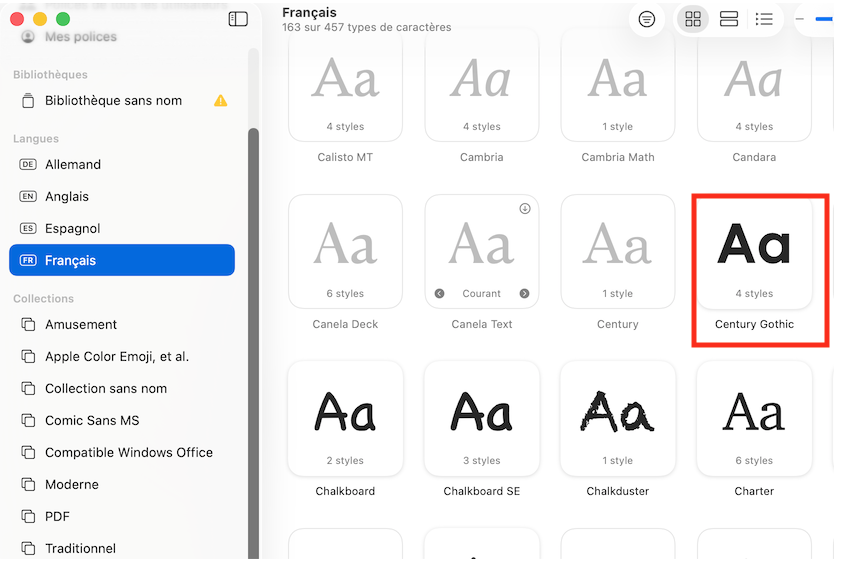Click the Traditionnel collection icon
The width and height of the screenshot is (854, 568).
(x=28, y=548)
